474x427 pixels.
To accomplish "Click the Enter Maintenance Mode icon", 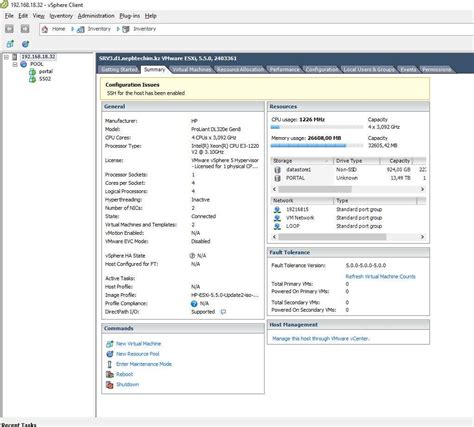I will (109, 364).
